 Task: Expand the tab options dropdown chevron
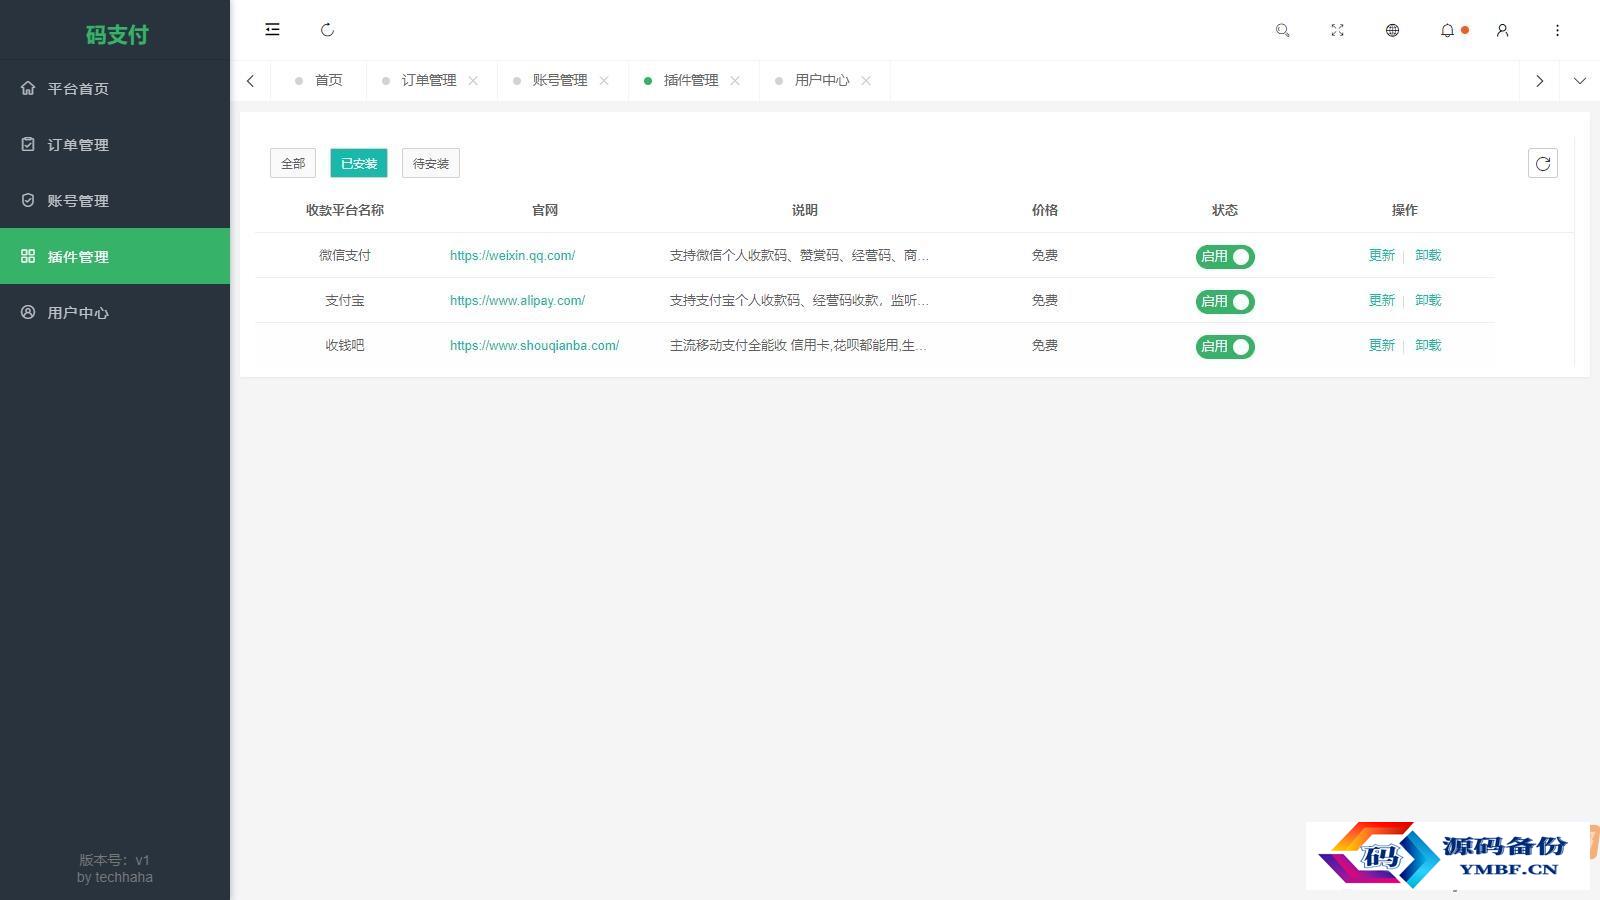(x=1580, y=80)
